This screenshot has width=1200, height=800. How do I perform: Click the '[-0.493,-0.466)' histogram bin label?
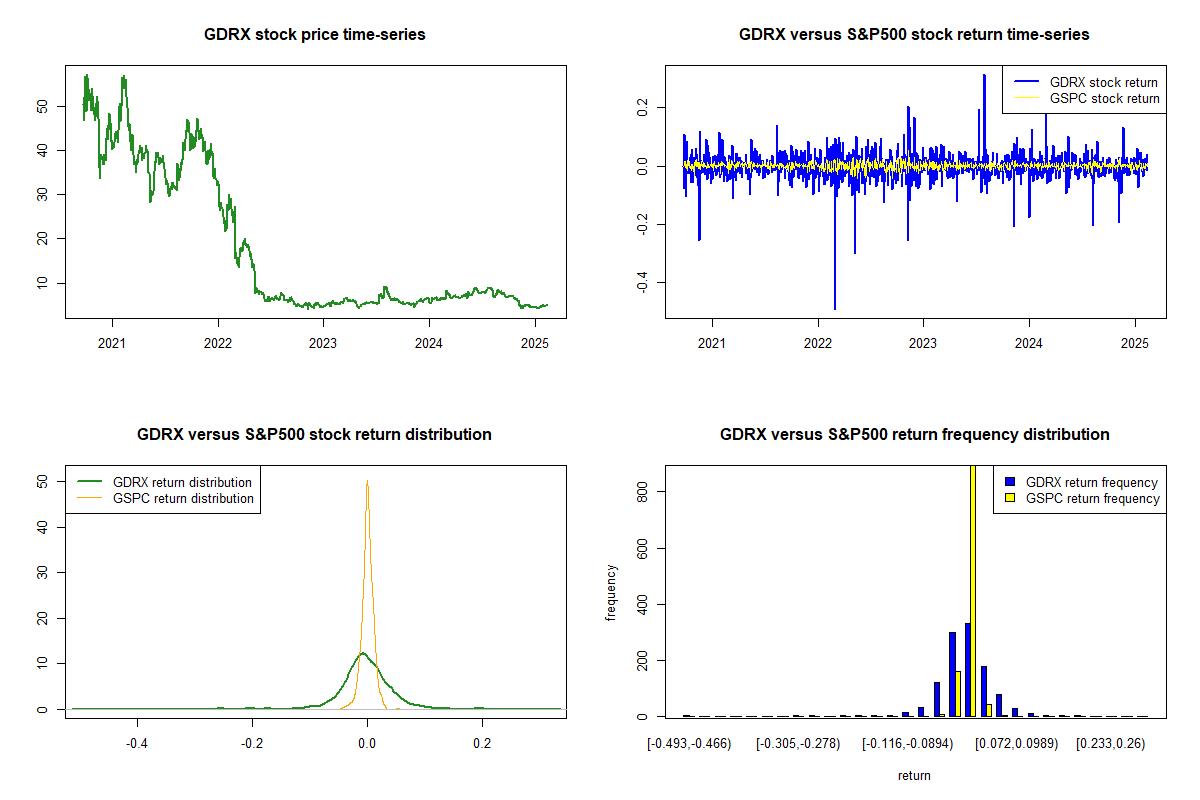tap(689, 745)
